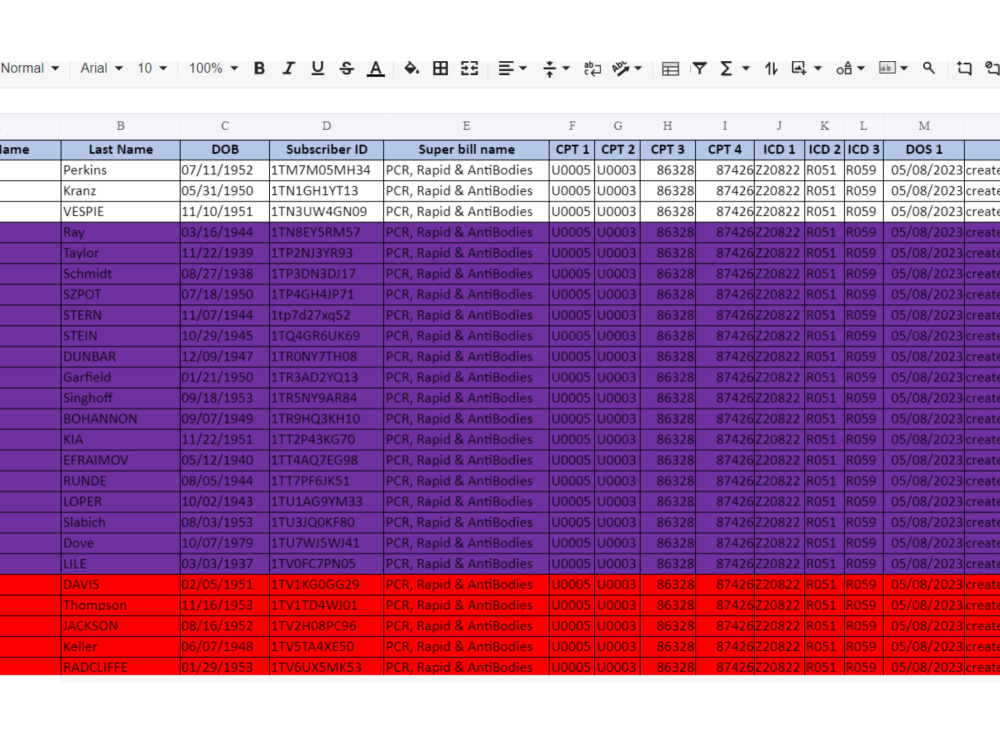This screenshot has height=750, width=1000.
Task: Select column E header
Action: 466,126
